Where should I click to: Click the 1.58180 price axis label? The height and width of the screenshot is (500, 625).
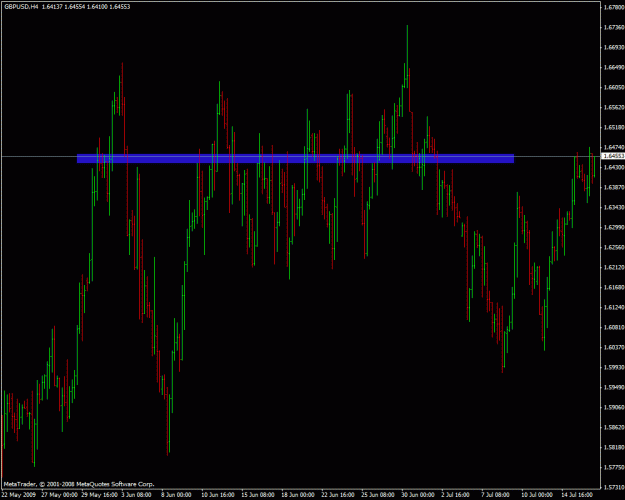click(614, 447)
